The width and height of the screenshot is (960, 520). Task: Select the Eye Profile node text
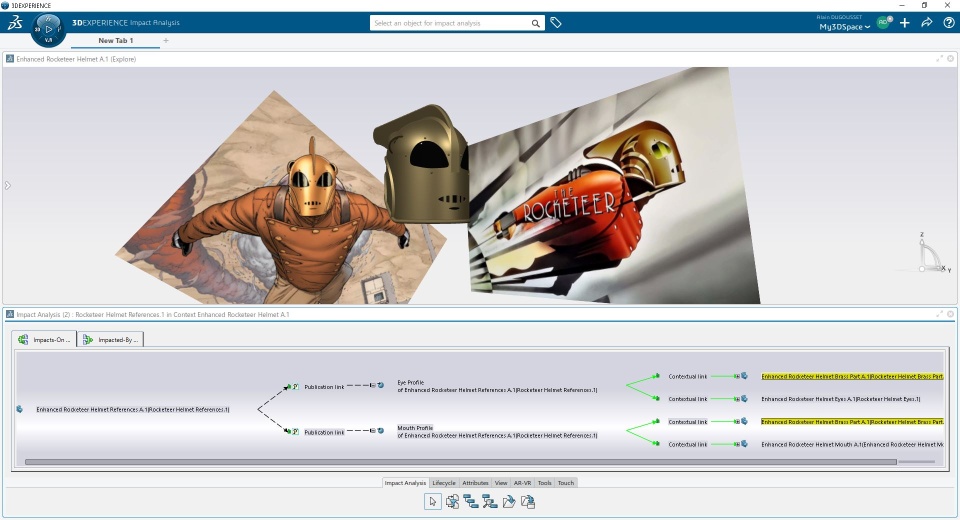(497, 386)
